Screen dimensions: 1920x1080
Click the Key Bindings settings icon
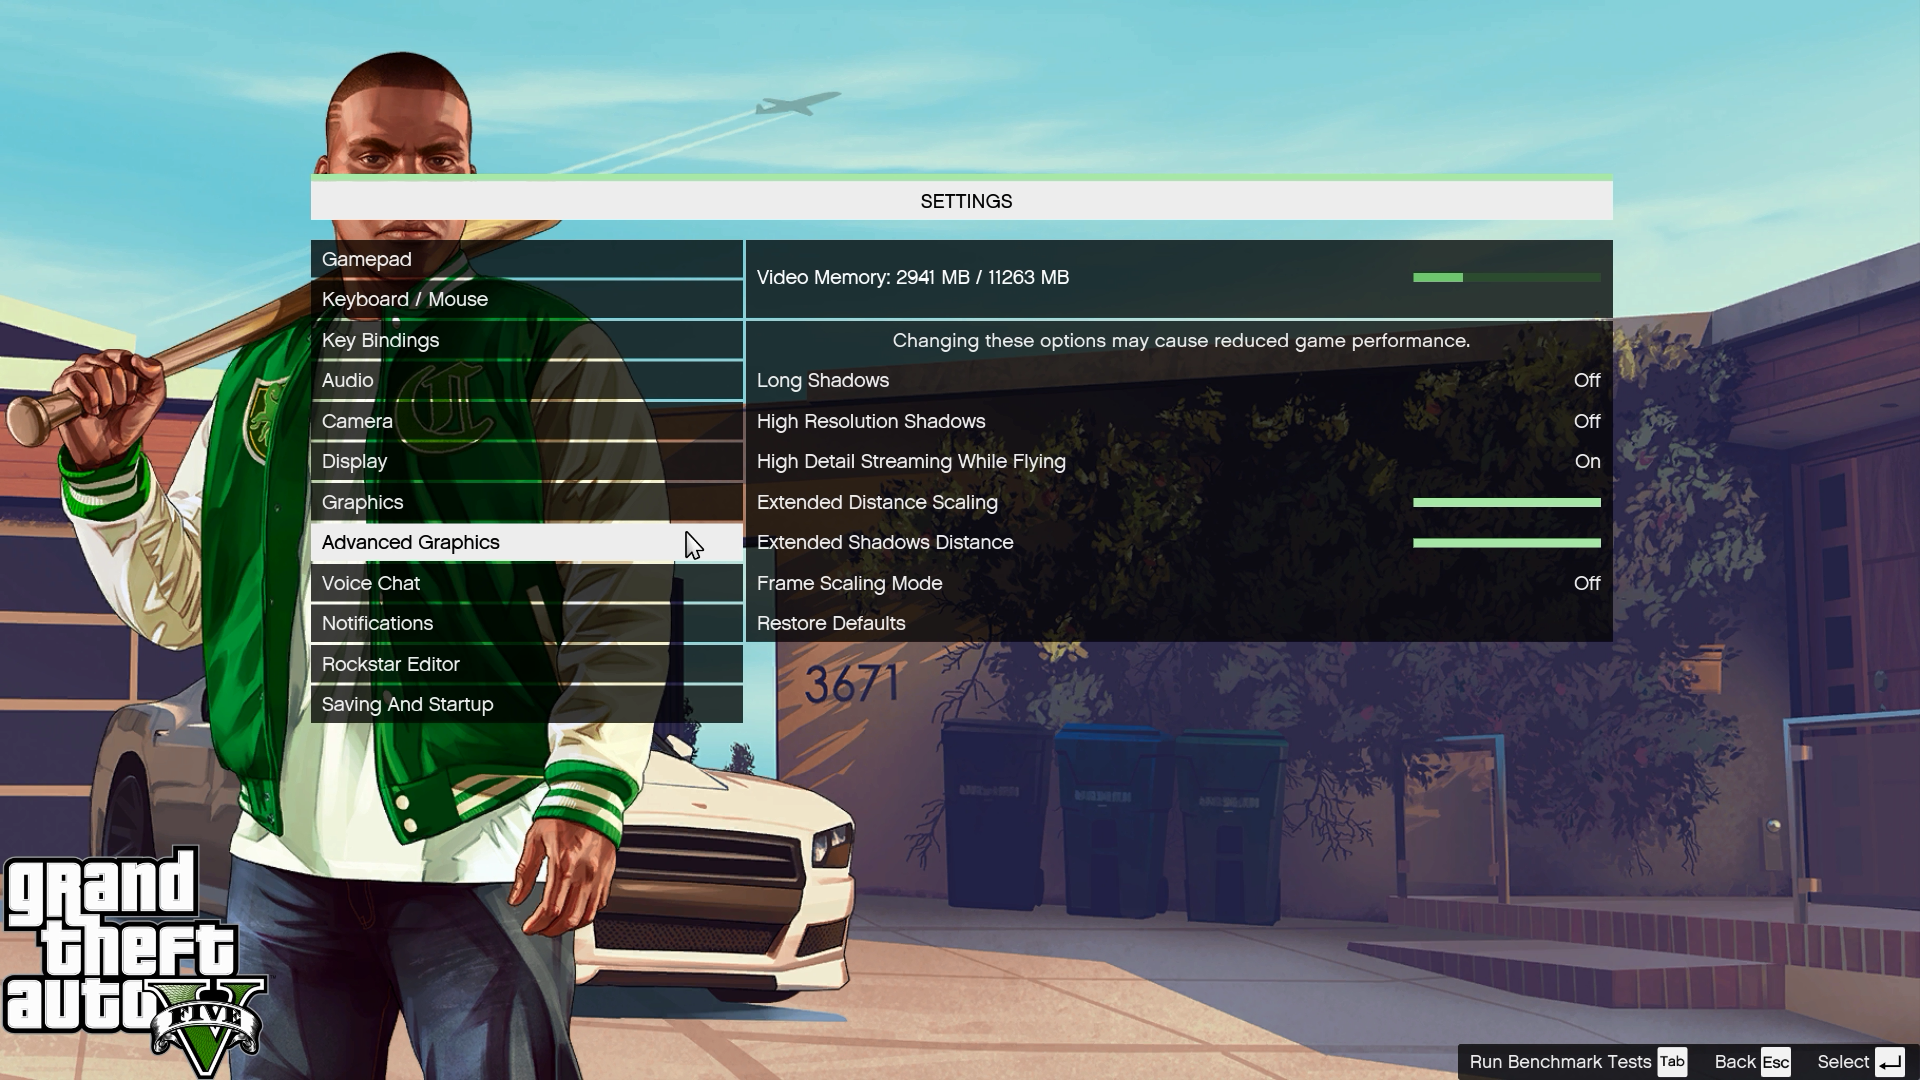tap(381, 339)
